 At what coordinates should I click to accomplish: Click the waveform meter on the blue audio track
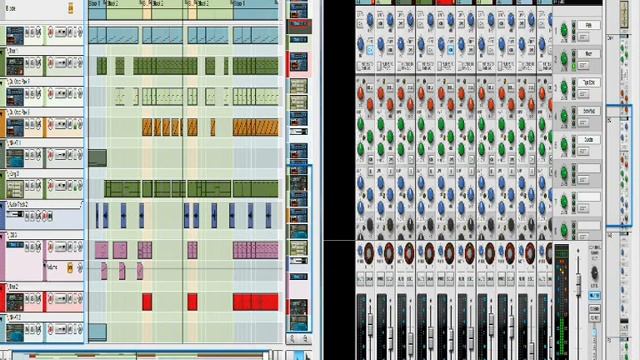[x=15, y=214]
